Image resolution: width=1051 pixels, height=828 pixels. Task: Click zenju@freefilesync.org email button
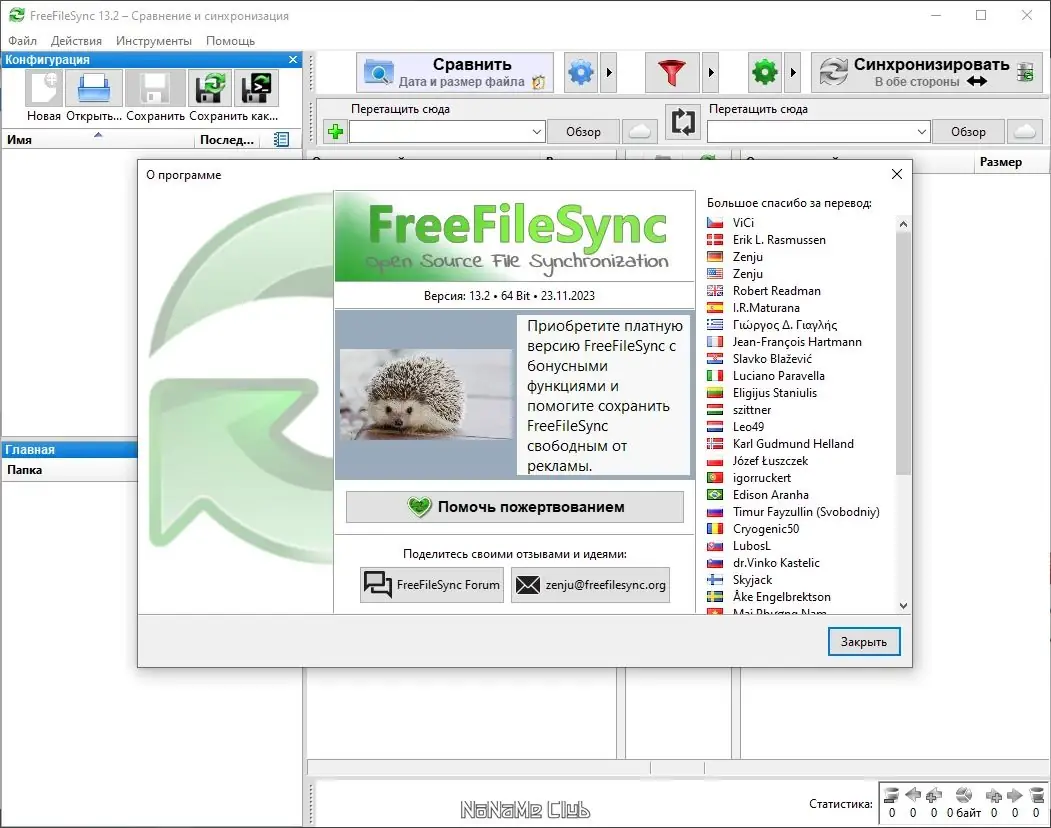[591, 585]
